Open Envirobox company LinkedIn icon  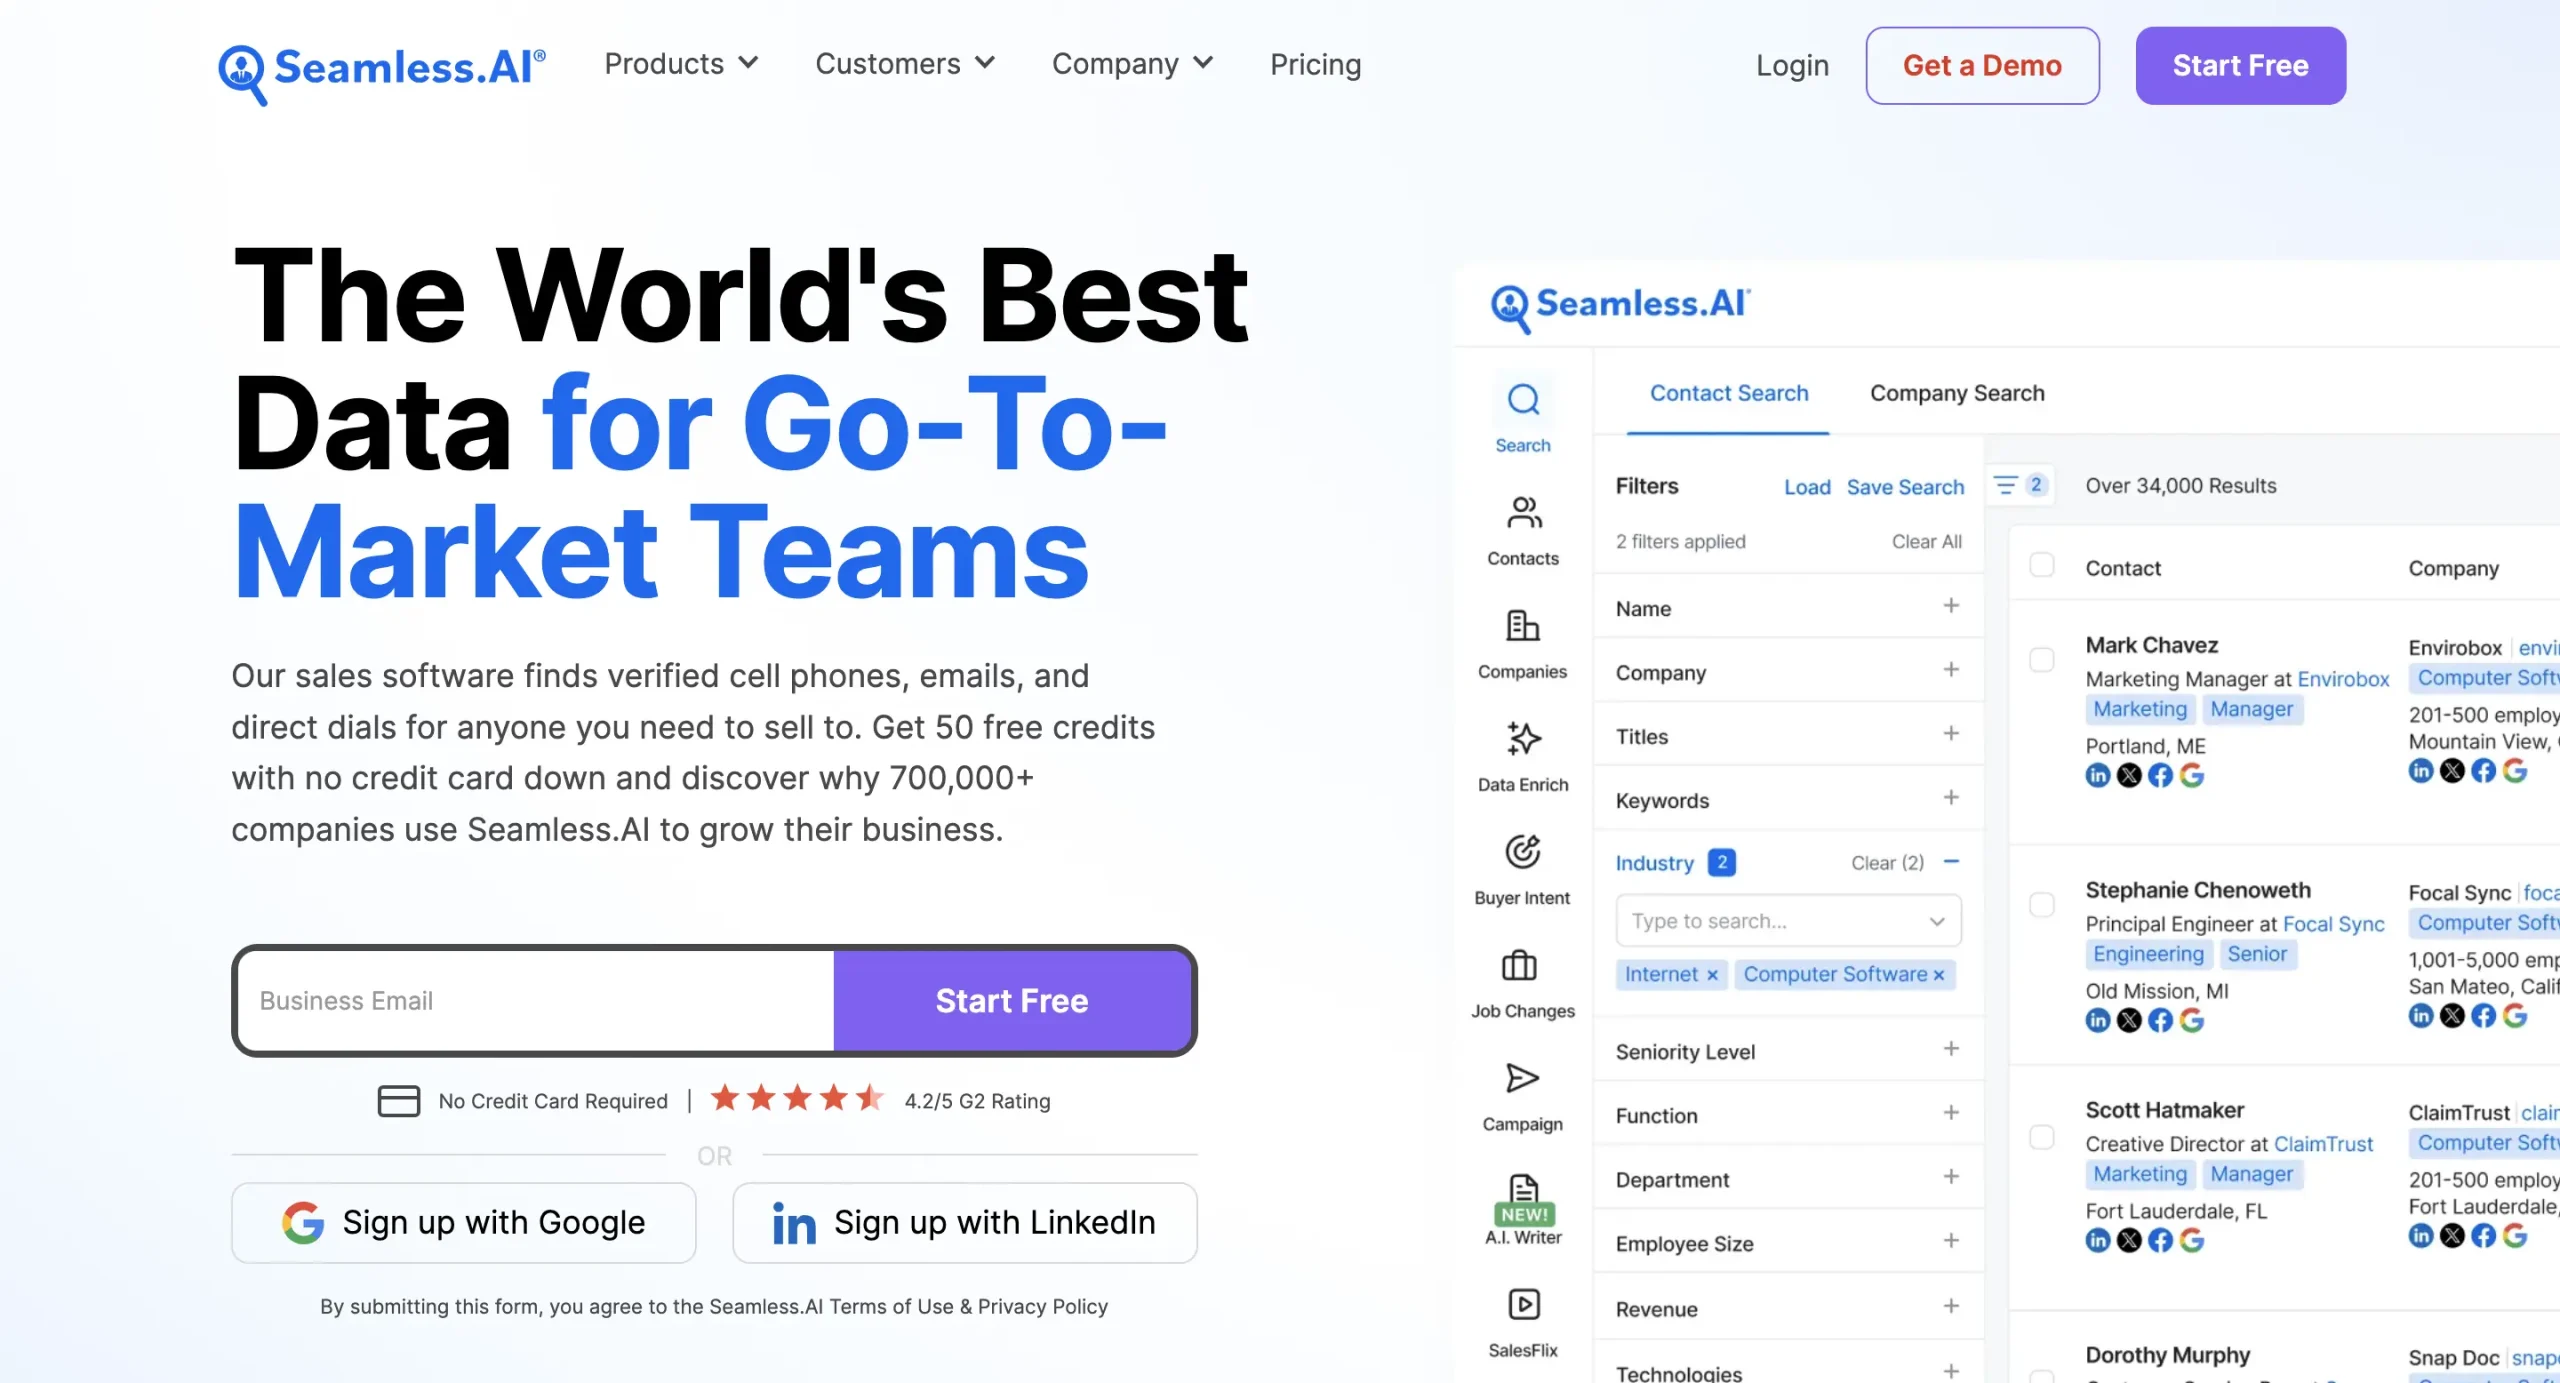[2420, 770]
